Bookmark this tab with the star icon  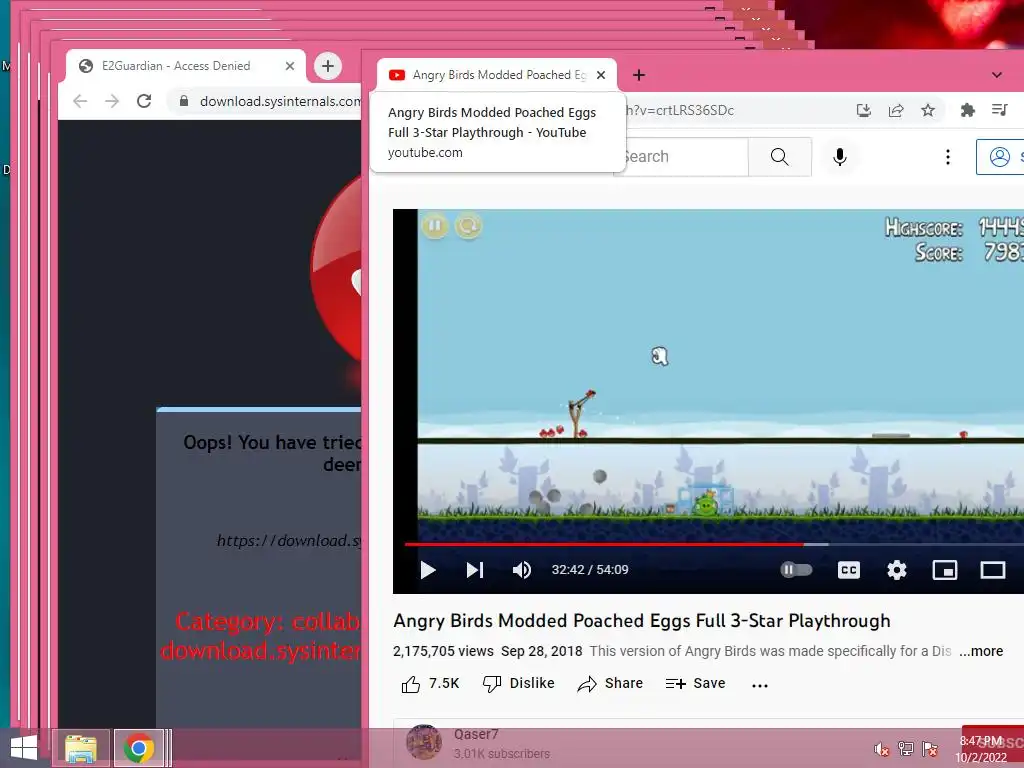(x=928, y=110)
